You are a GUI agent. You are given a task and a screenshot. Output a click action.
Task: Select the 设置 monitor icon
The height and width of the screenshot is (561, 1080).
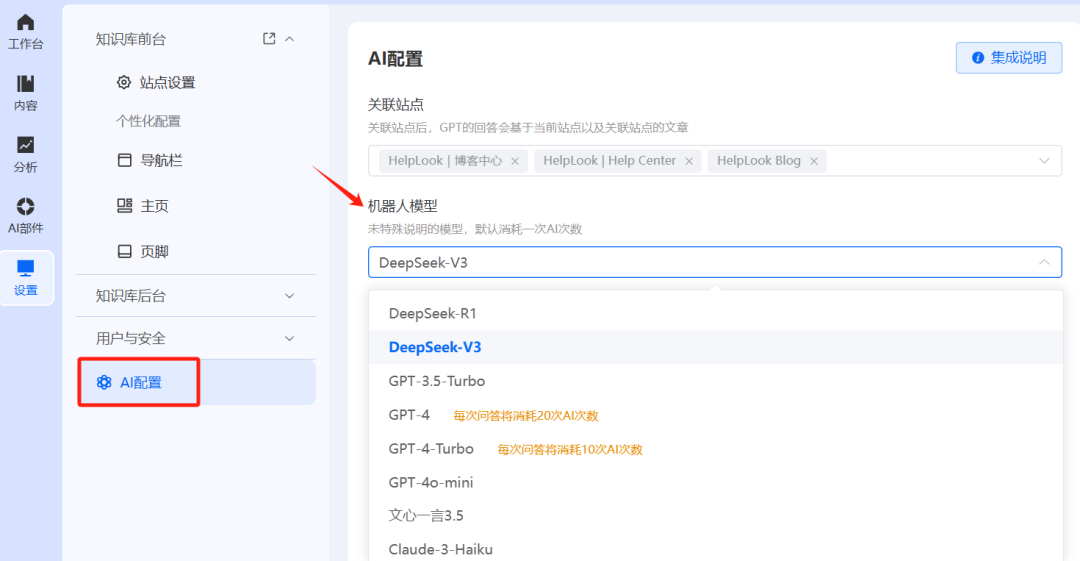click(25, 268)
